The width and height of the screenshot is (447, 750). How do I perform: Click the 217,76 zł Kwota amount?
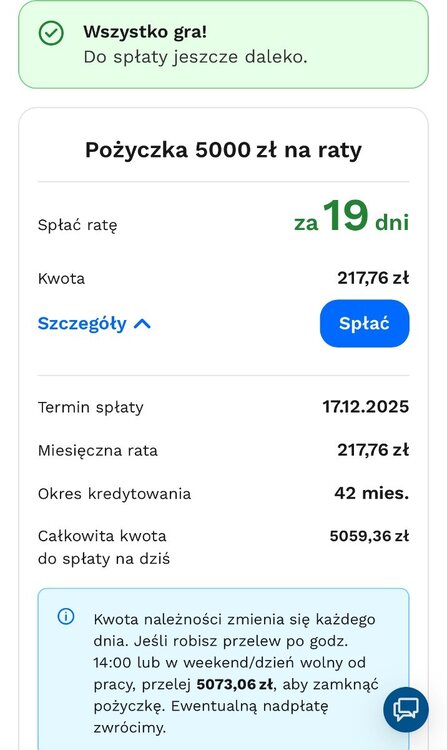coord(373,278)
